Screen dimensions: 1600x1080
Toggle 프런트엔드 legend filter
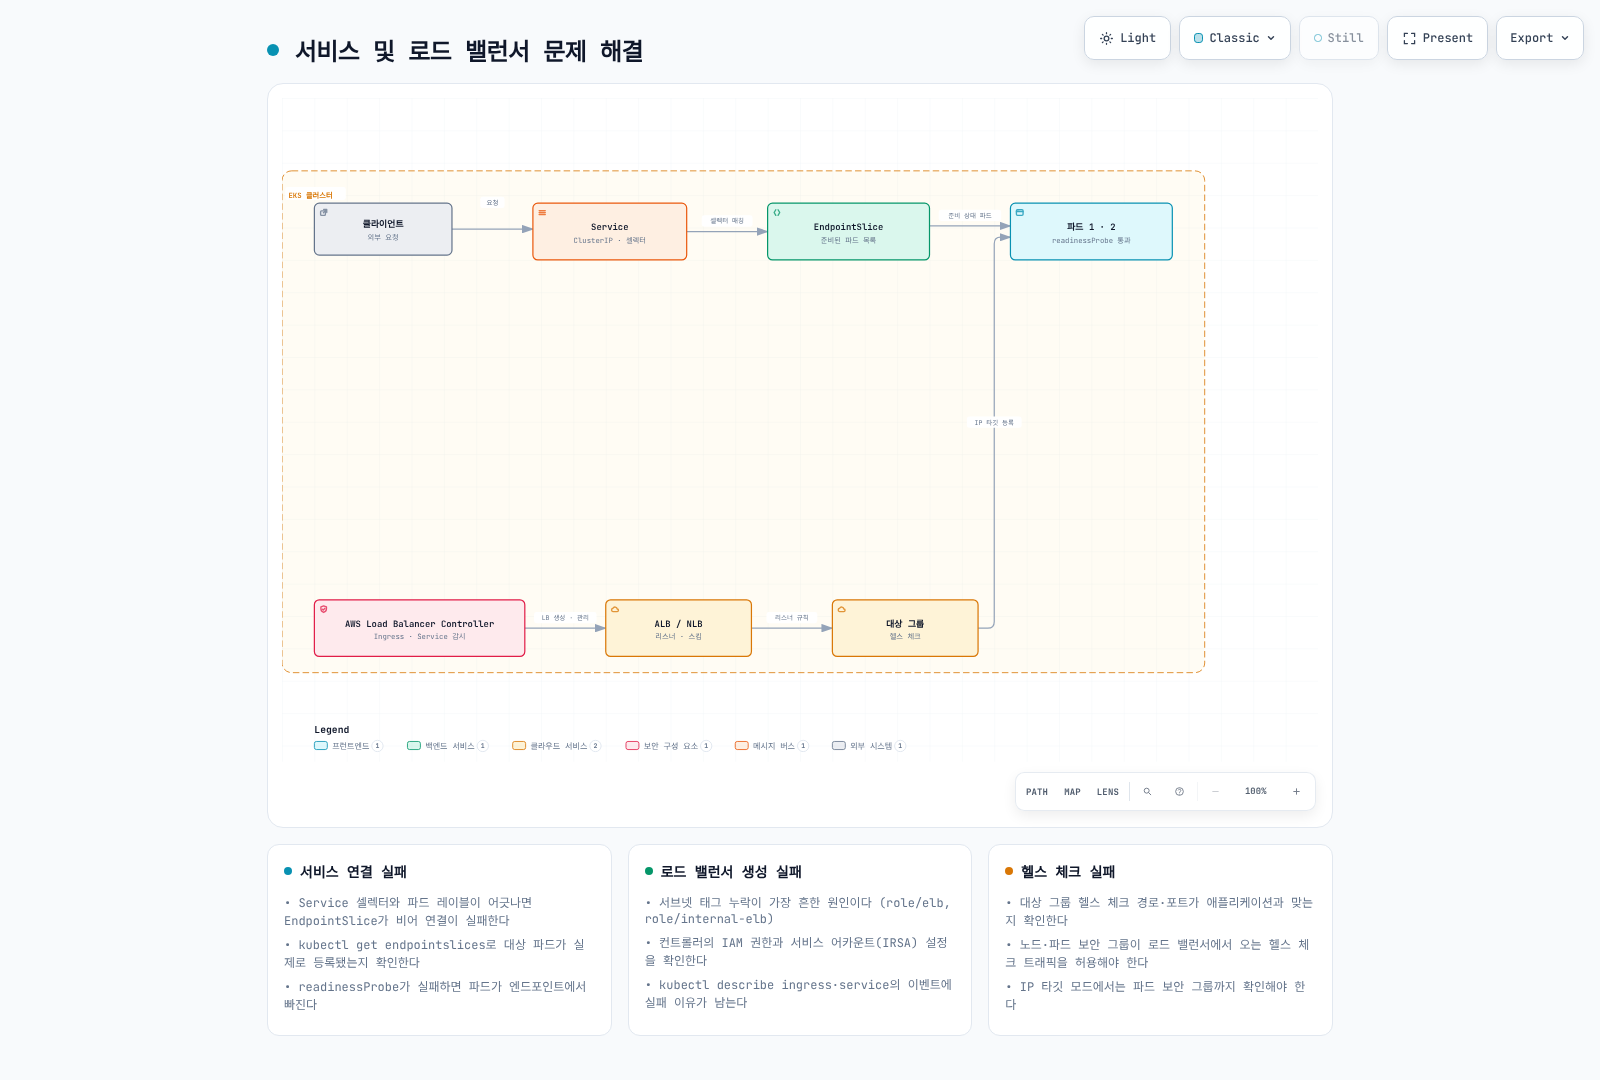point(349,746)
